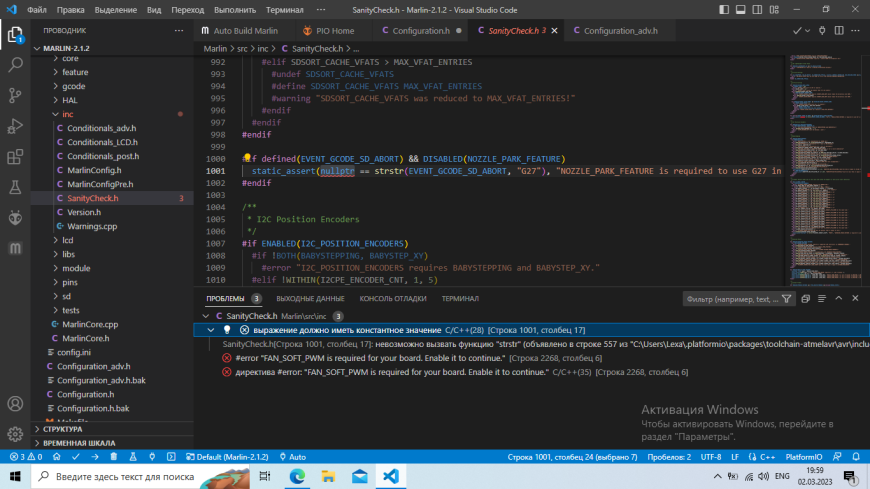This screenshot has width=870, height=489.
Task: Click the lightbulb quick-fix icon at line 1000
Action: click(x=245, y=159)
